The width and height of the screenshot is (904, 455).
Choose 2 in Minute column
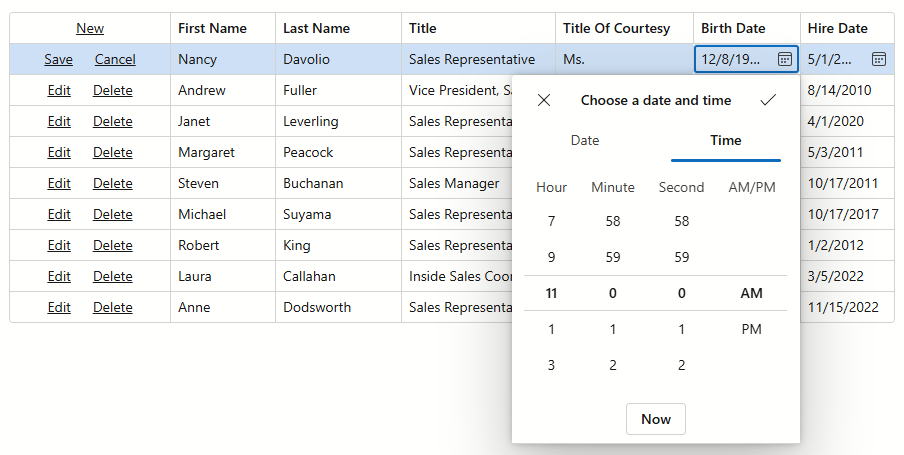613,365
